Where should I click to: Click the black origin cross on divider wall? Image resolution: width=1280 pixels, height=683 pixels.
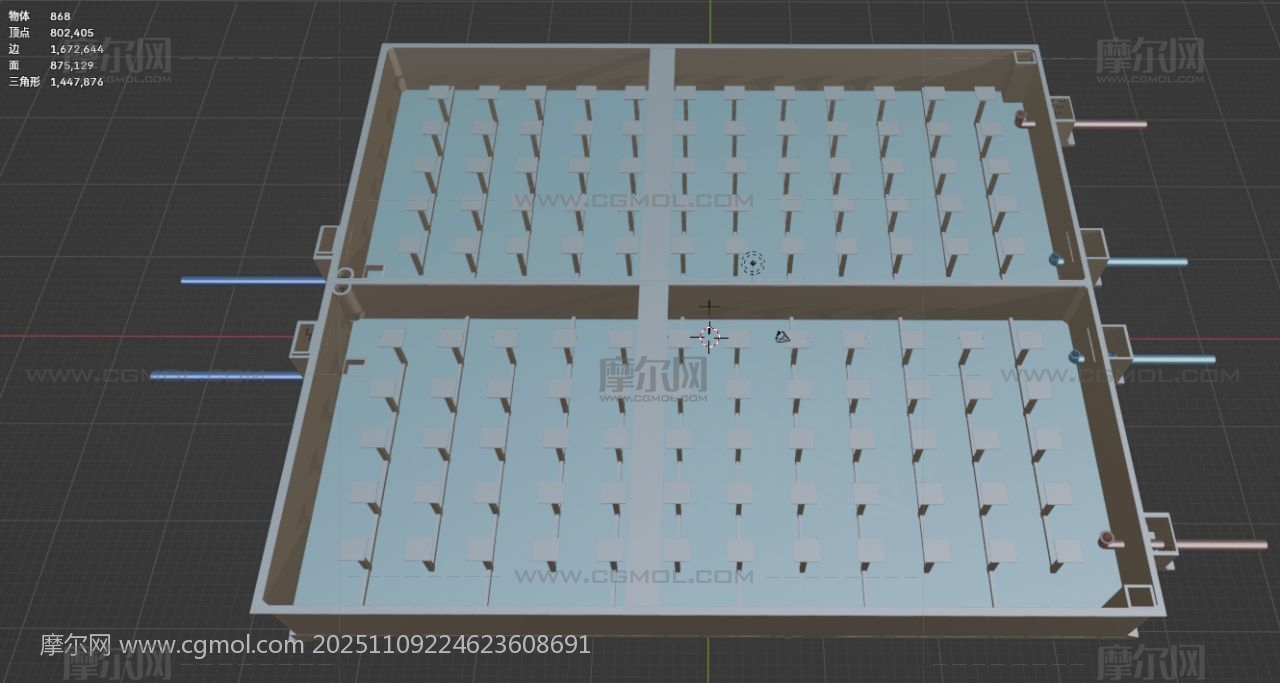(708, 306)
